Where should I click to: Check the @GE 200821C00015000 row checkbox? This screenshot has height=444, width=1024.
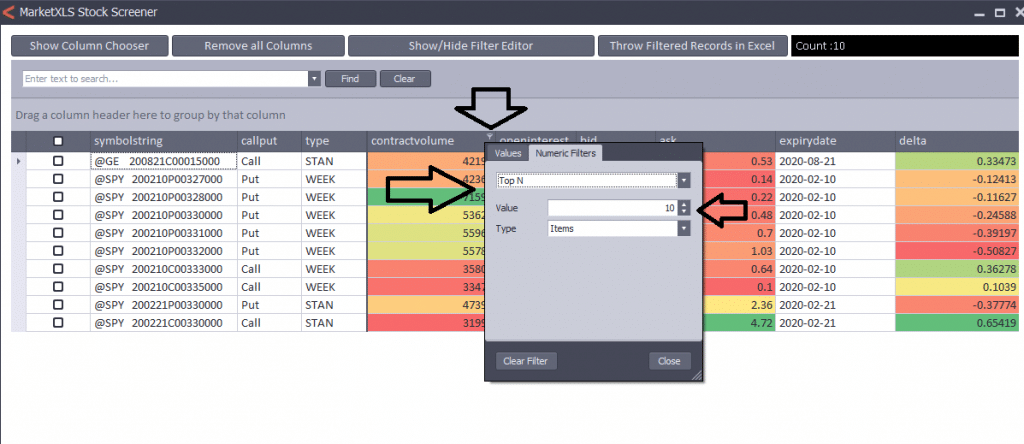(x=58, y=161)
